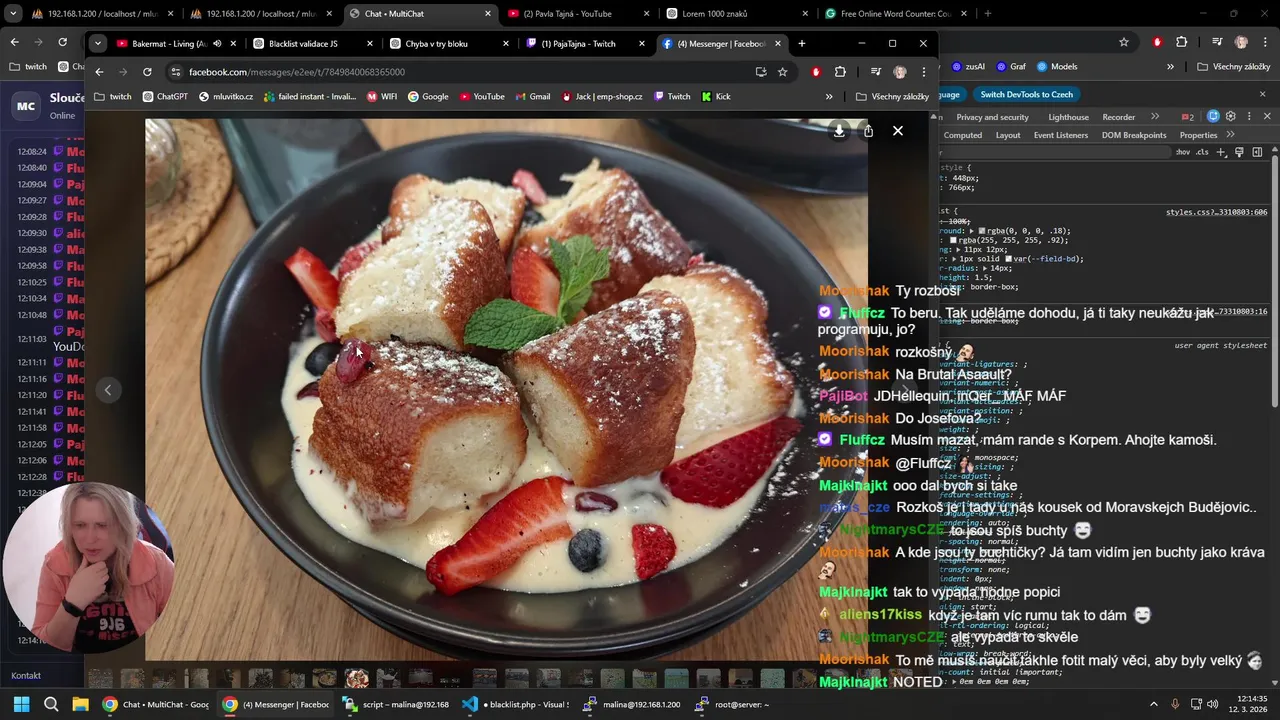Mute the Bakermat tab via its speaker icon
Image resolution: width=1280 pixels, height=720 pixels.
[217, 44]
